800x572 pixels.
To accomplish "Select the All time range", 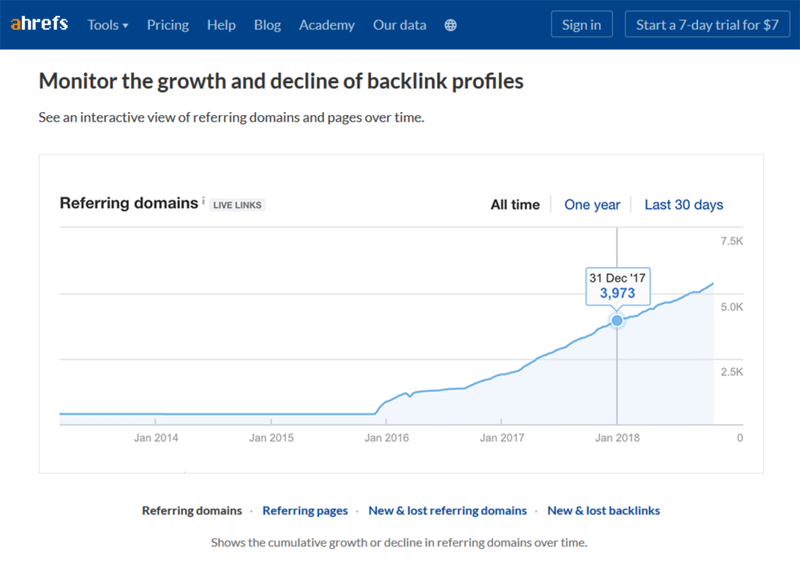I will (x=515, y=205).
